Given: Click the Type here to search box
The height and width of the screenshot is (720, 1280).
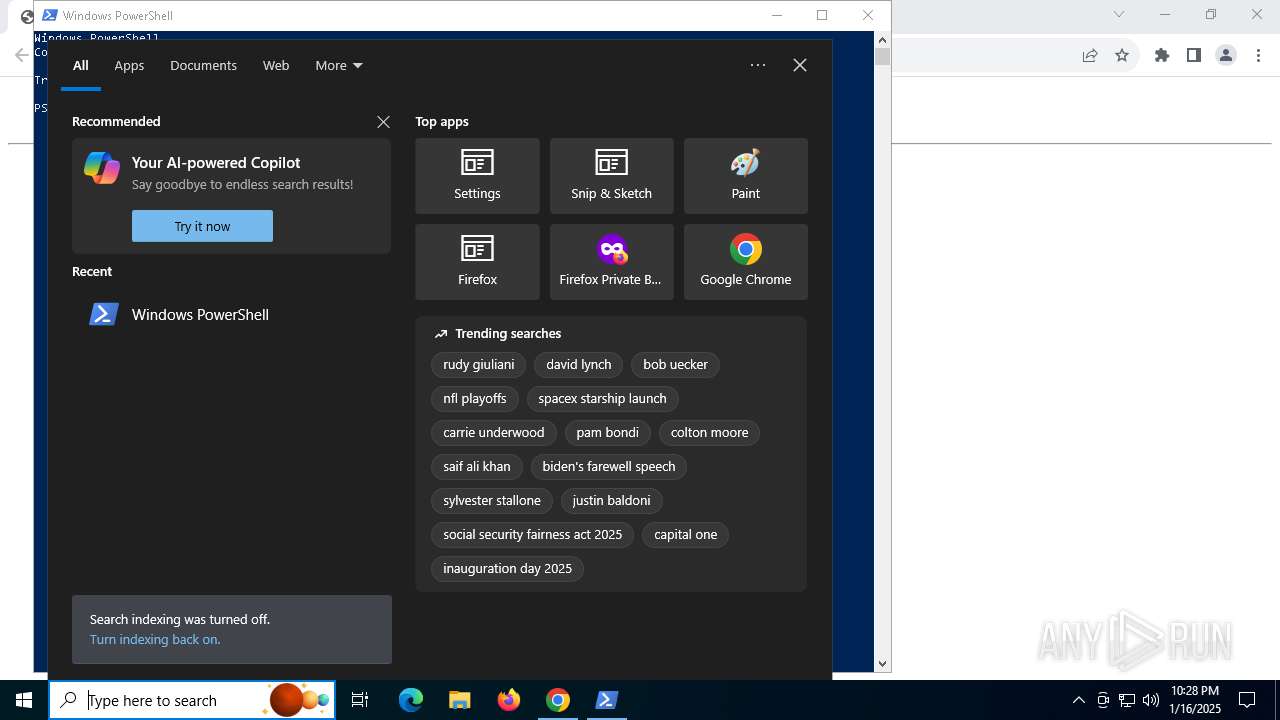Looking at the screenshot, I should point(191,700).
